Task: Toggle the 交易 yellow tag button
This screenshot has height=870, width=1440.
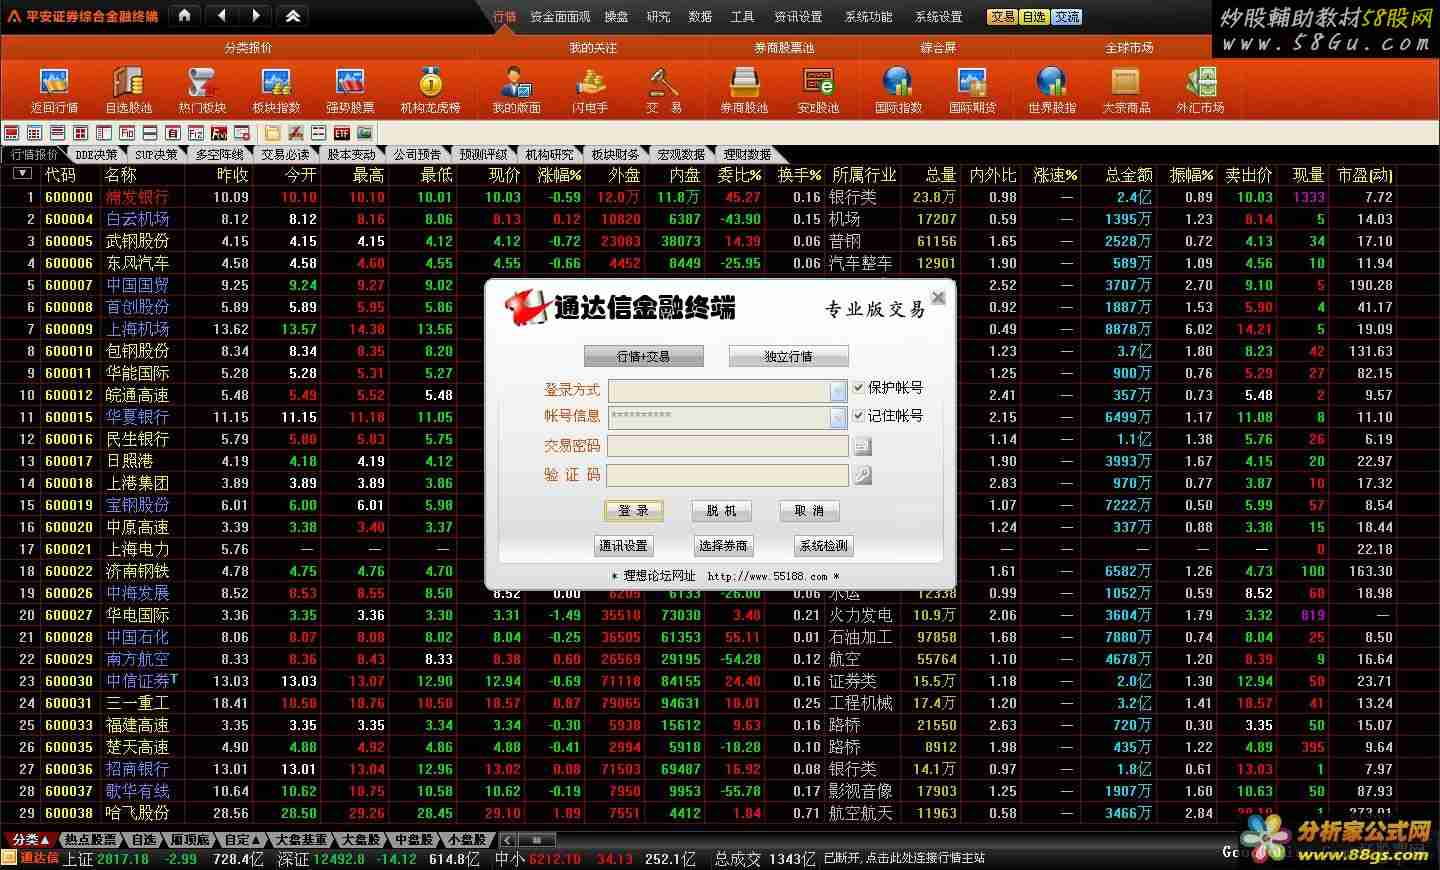Action: [x=1003, y=17]
